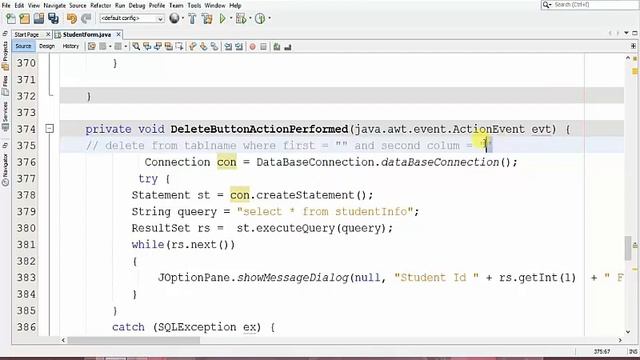This screenshot has width=640, height=360.
Task: Click the Debug Project icon
Action: coord(240,18)
